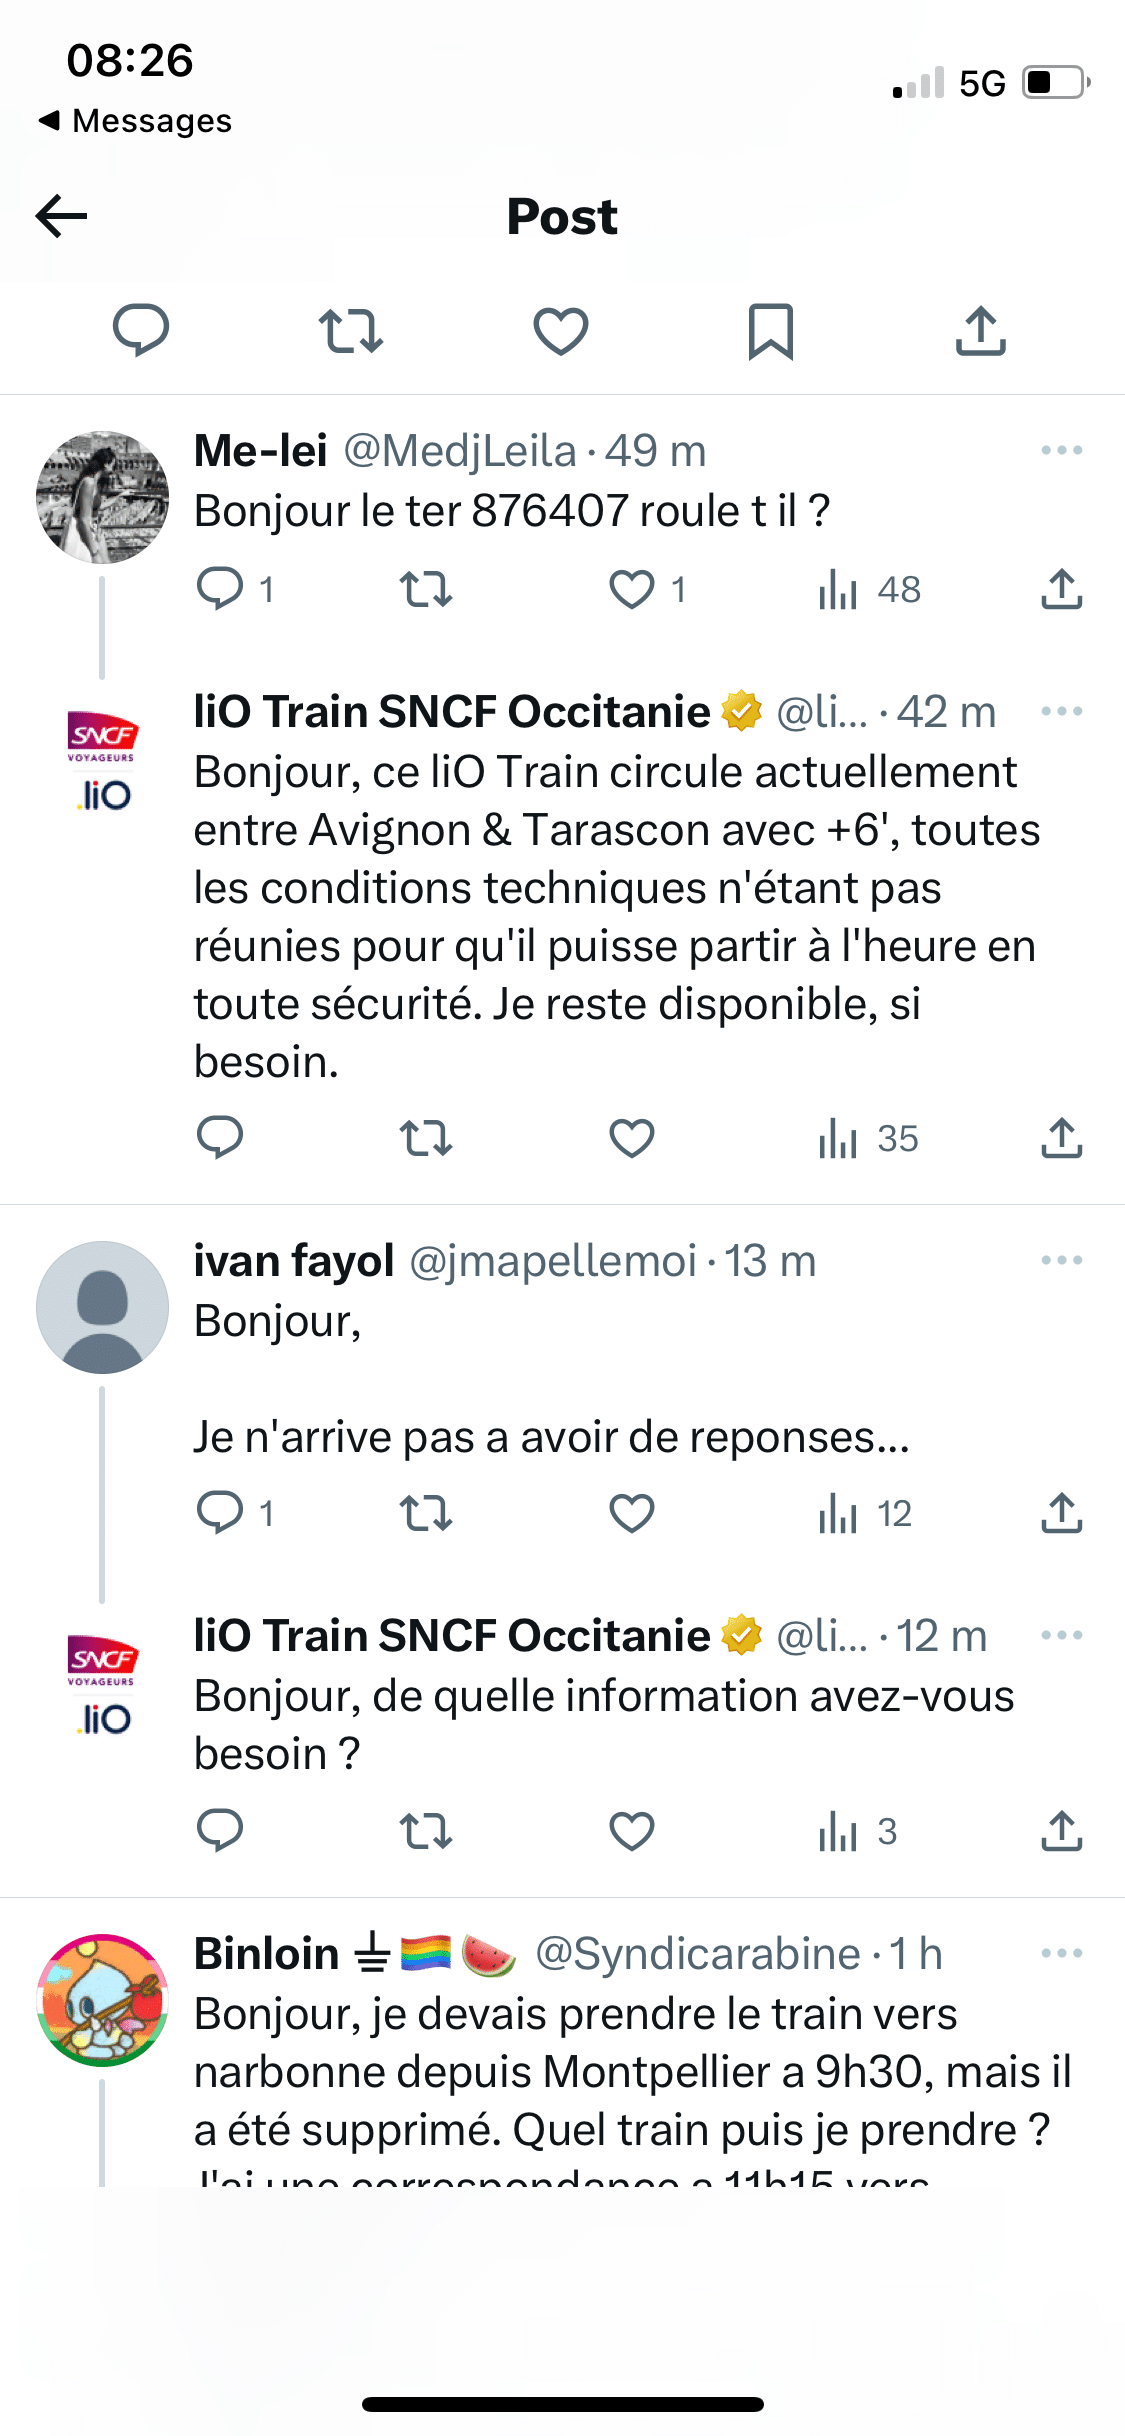Viewport: 1125px width, 2436px height.
Task: Open liO Train SNCF Occitanie profile name
Action: click(x=452, y=712)
